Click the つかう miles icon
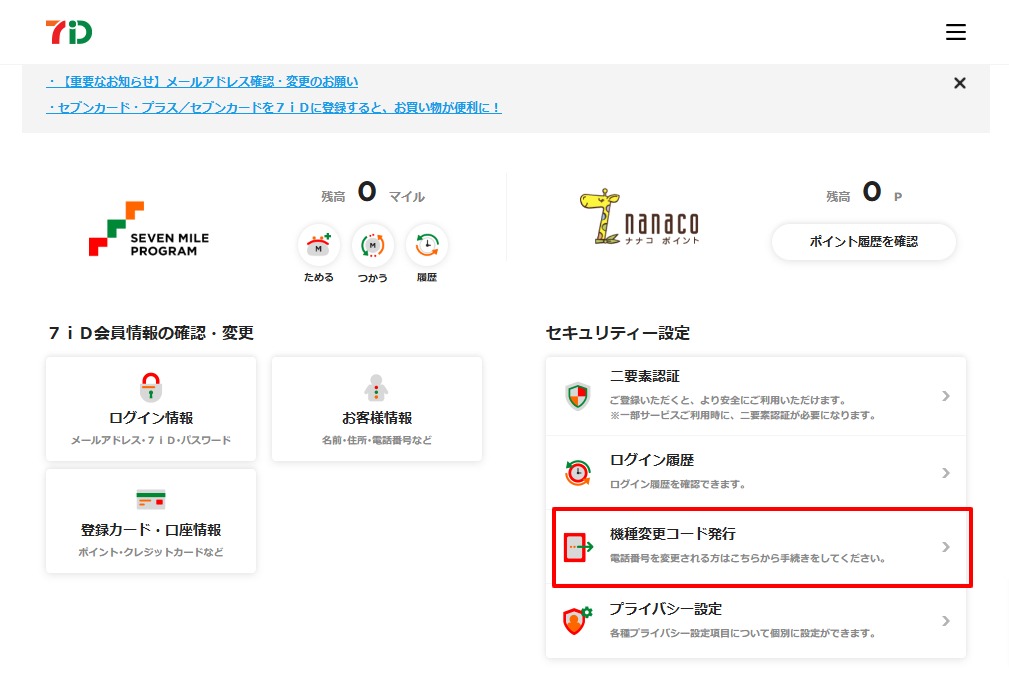Screen dimensions: 1009x684 pyautogui.click(x=373, y=245)
